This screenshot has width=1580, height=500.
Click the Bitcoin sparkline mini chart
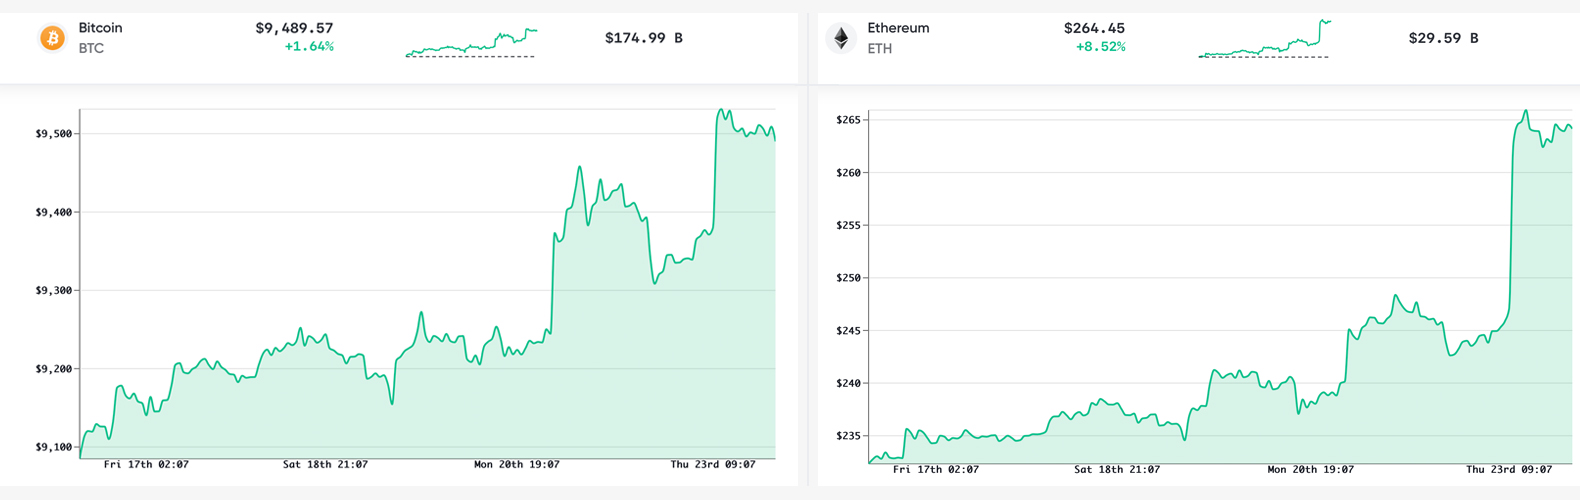pos(471,43)
